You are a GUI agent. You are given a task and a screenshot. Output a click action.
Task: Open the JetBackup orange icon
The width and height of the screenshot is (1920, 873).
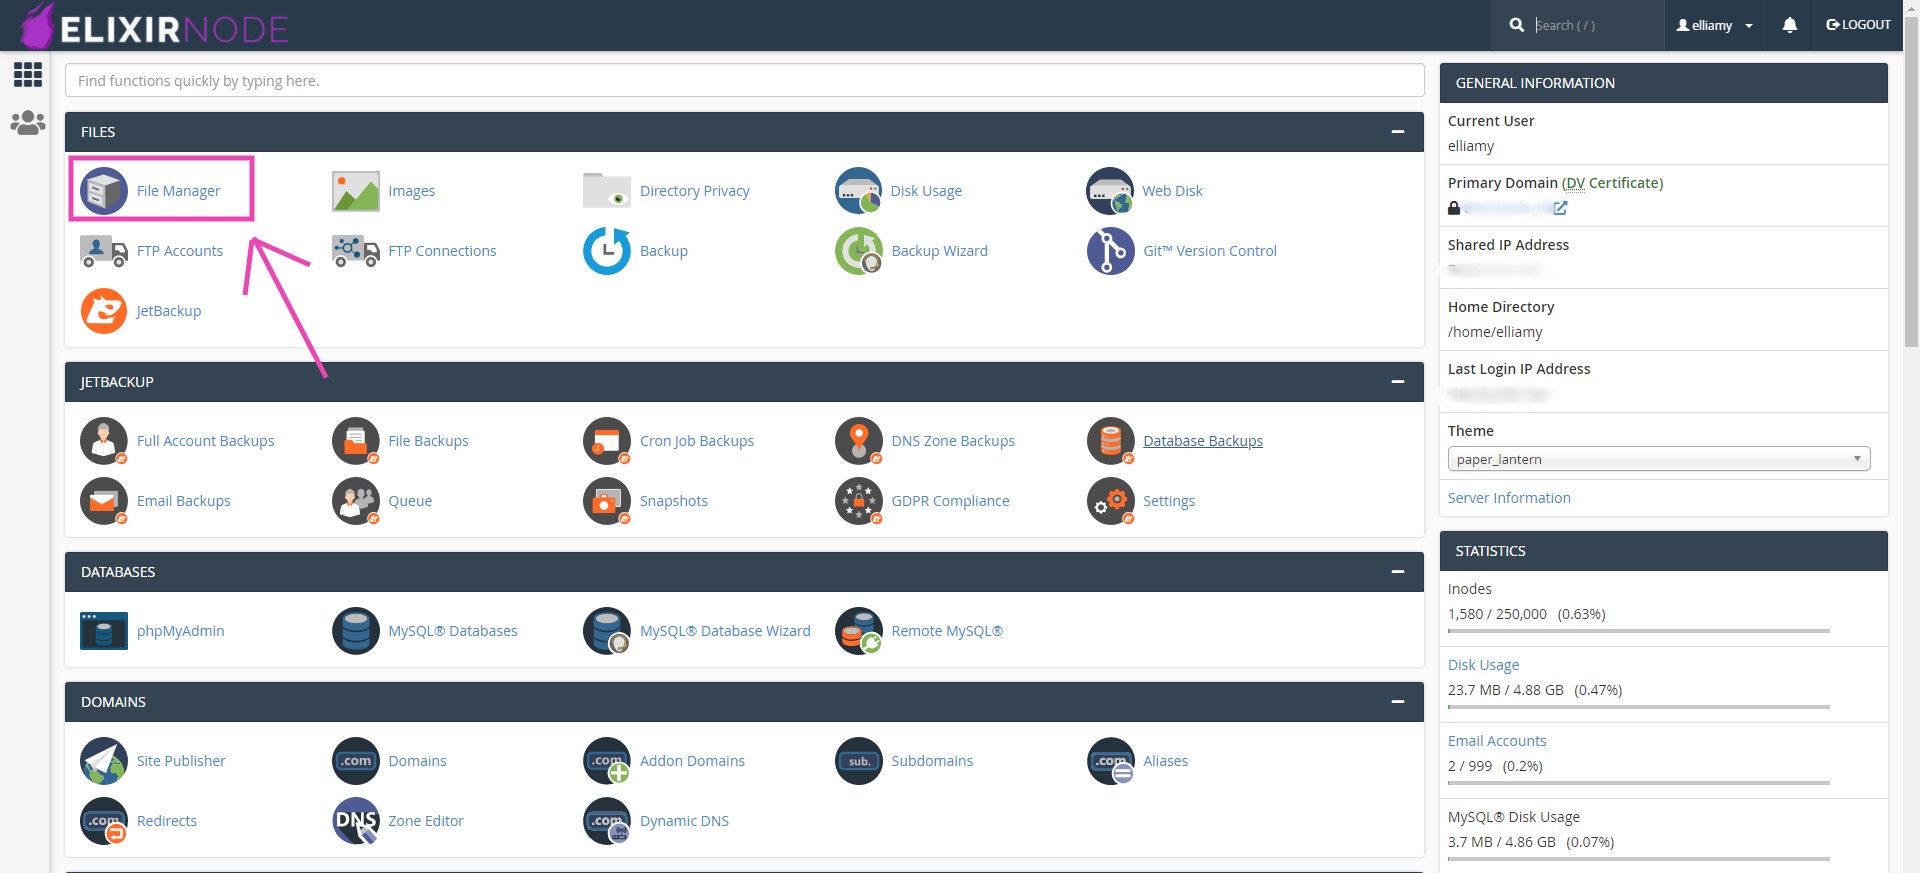(104, 311)
